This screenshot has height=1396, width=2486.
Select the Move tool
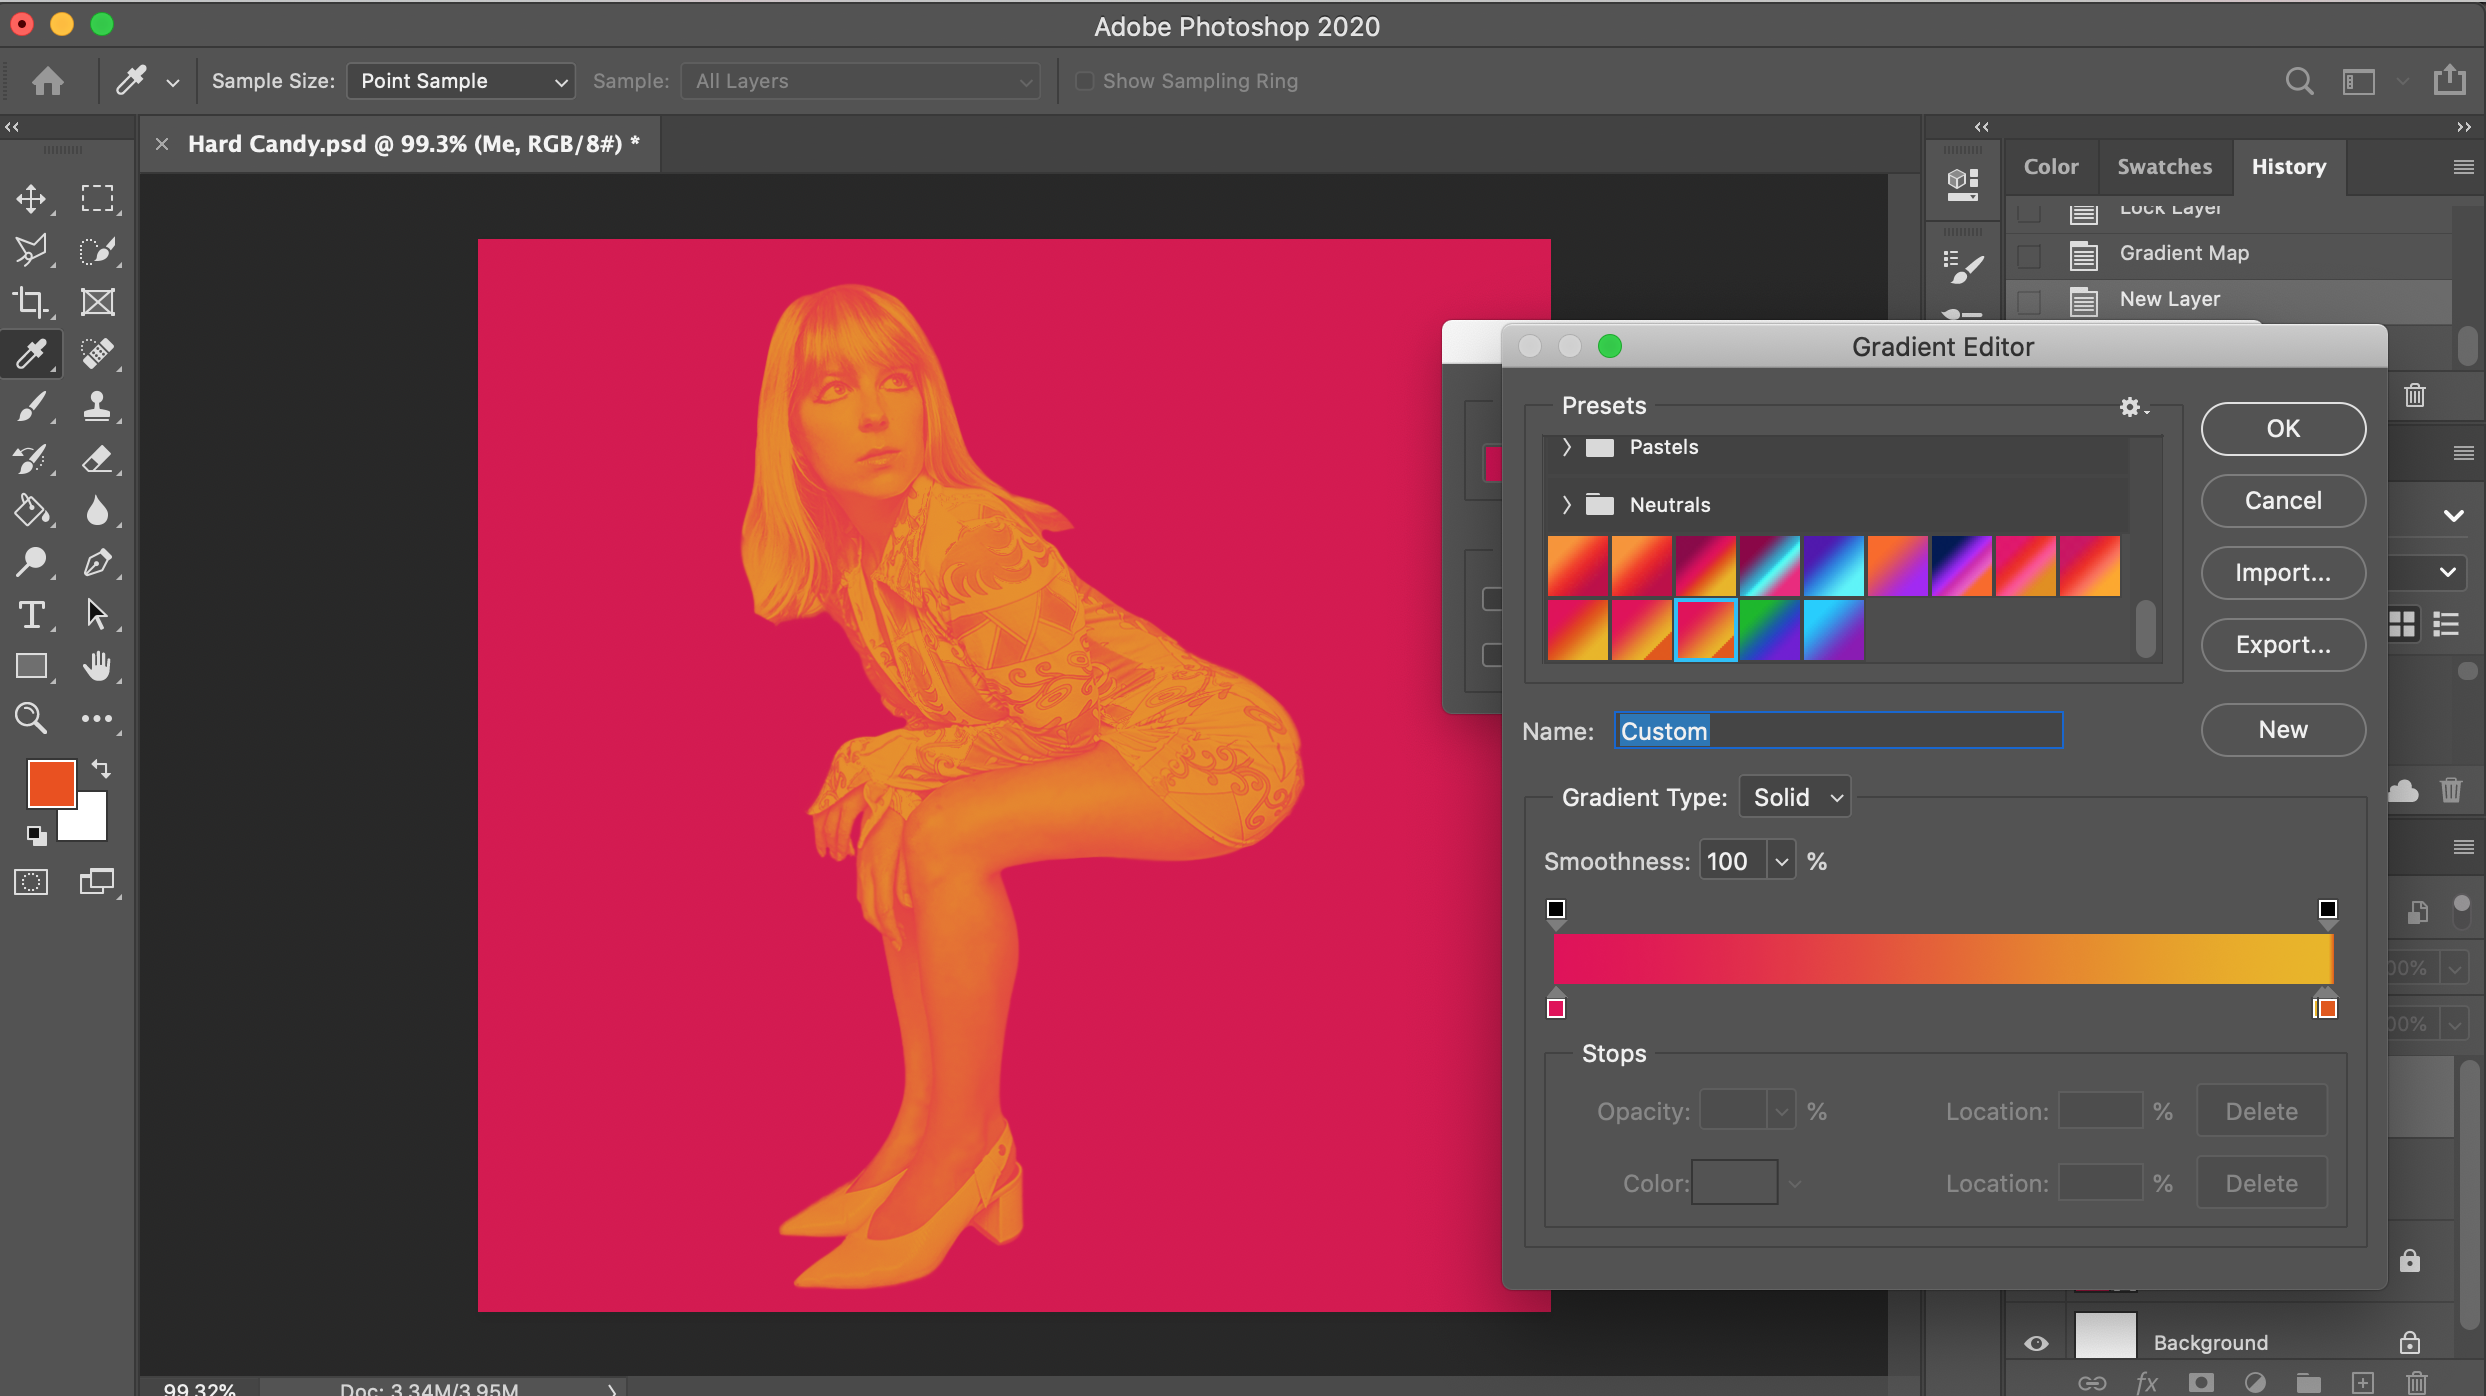pyautogui.click(x=31, y=198)
